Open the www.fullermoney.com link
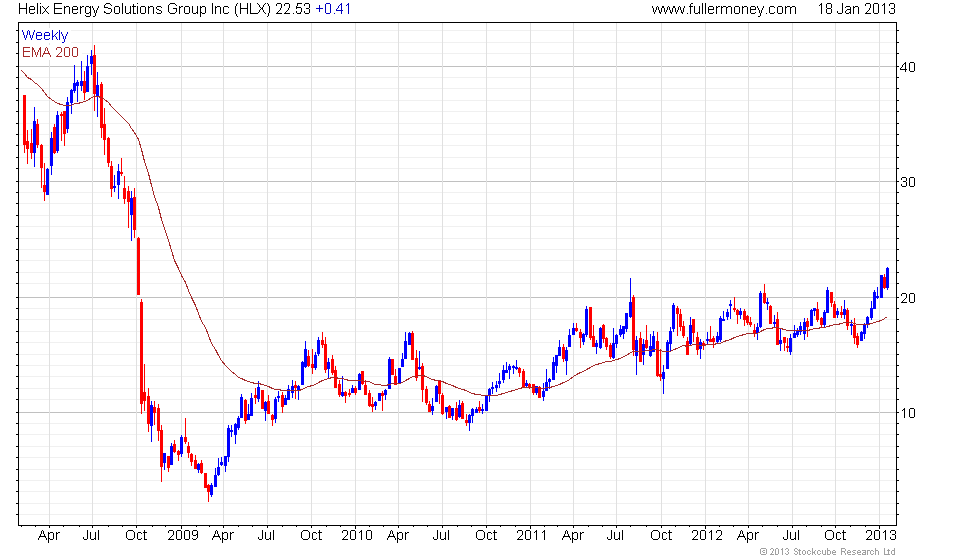 point(723,10)
